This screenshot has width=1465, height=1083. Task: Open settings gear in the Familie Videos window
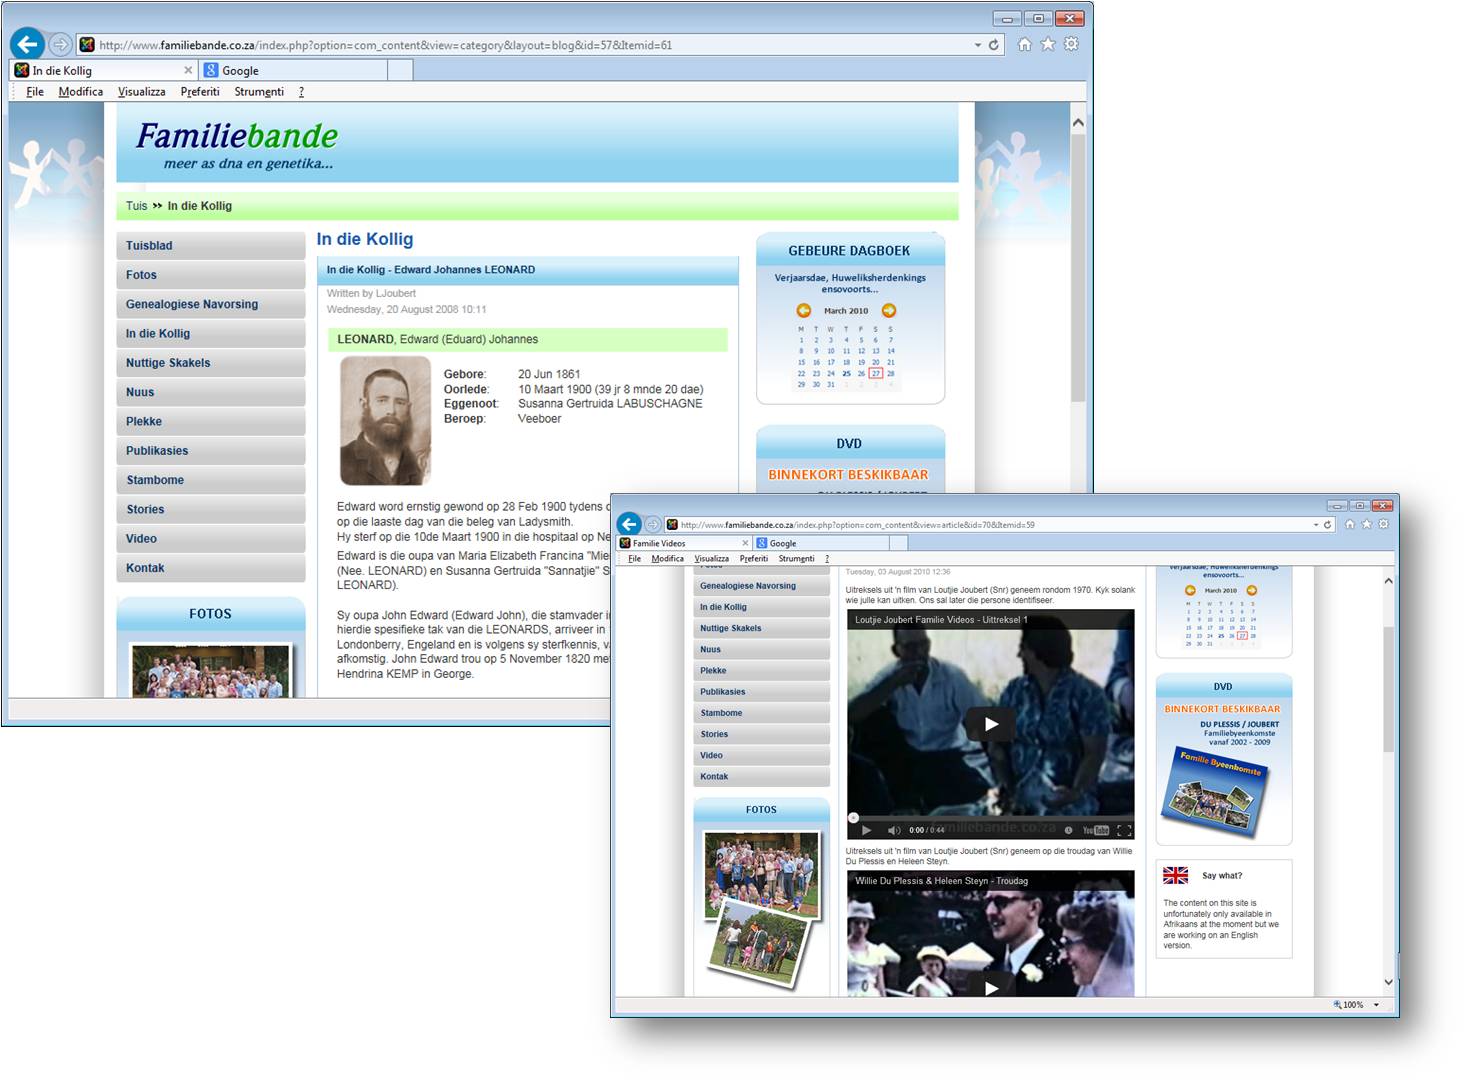1384,524
